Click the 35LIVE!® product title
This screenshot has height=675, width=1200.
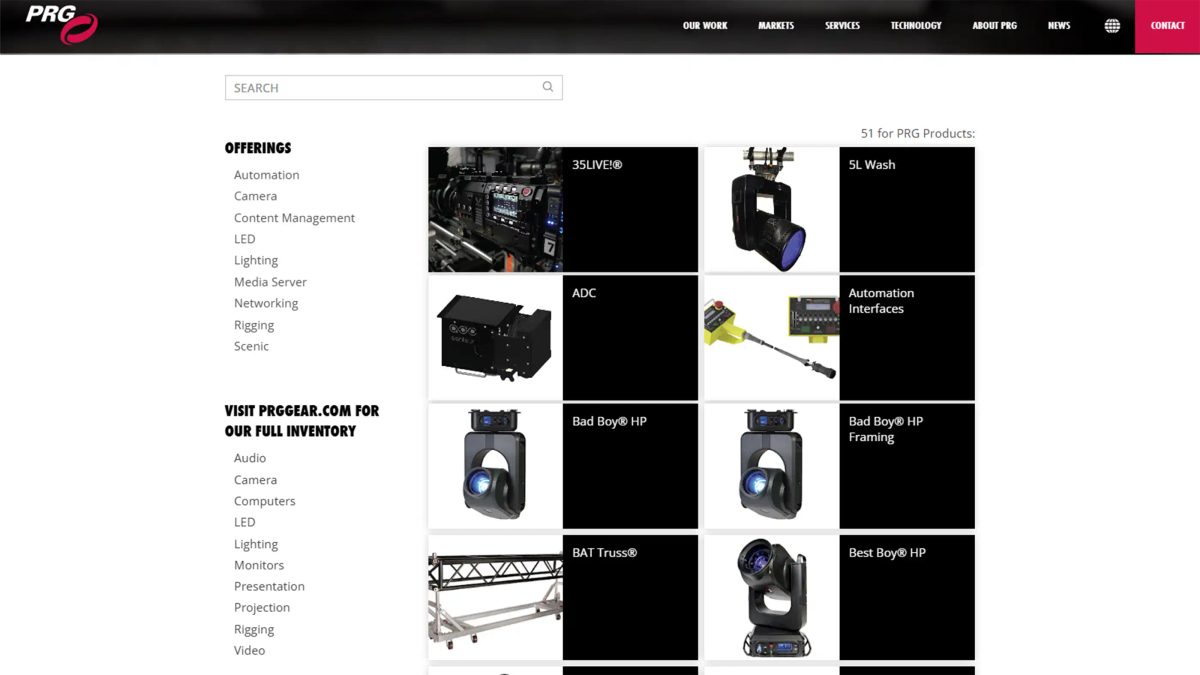click(597, 165)
